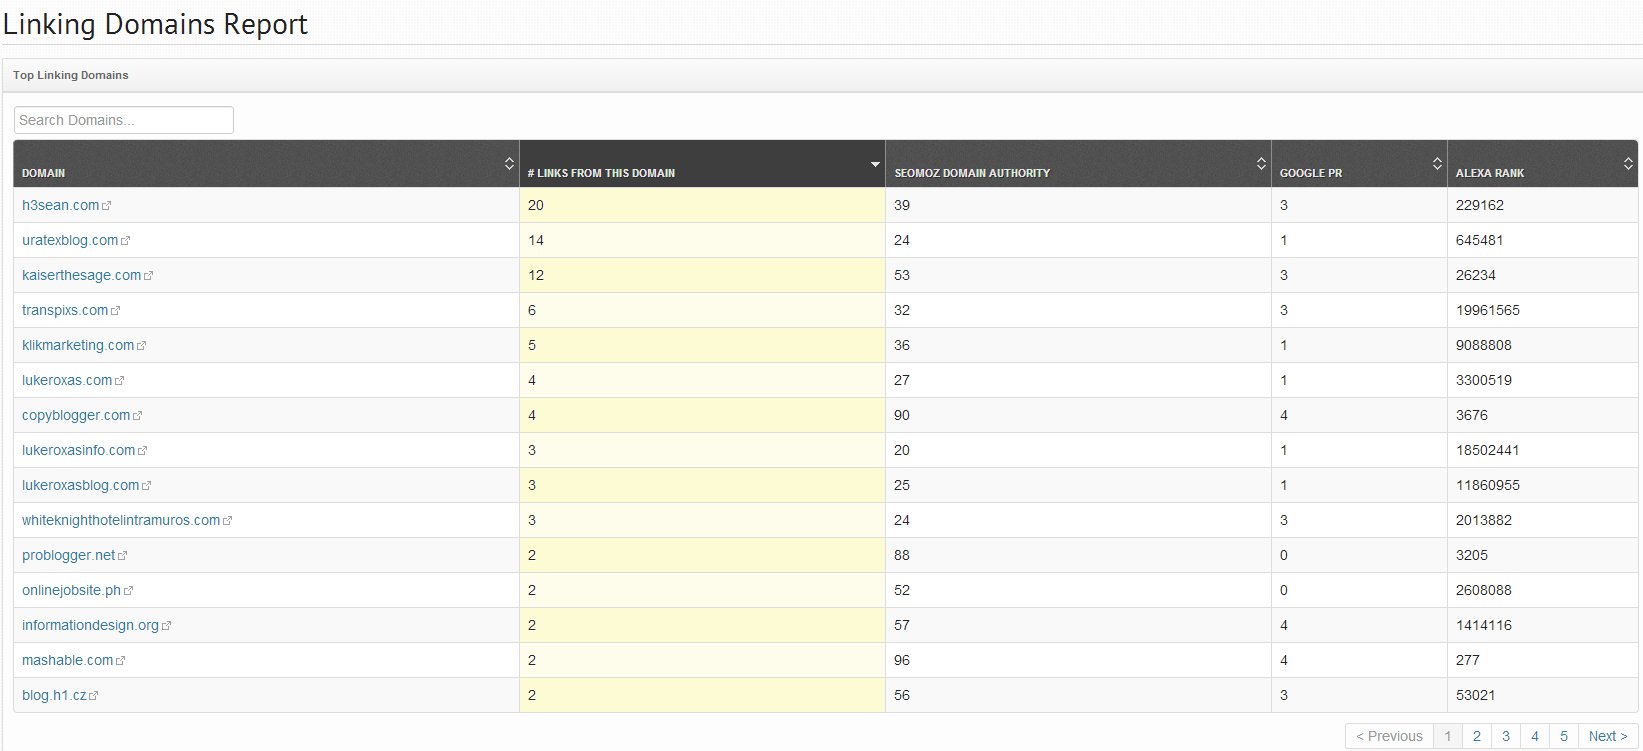Viewport: 1643px width, 751px height.
Task: Go to page 2 of results
Action: pos(1476,736)
